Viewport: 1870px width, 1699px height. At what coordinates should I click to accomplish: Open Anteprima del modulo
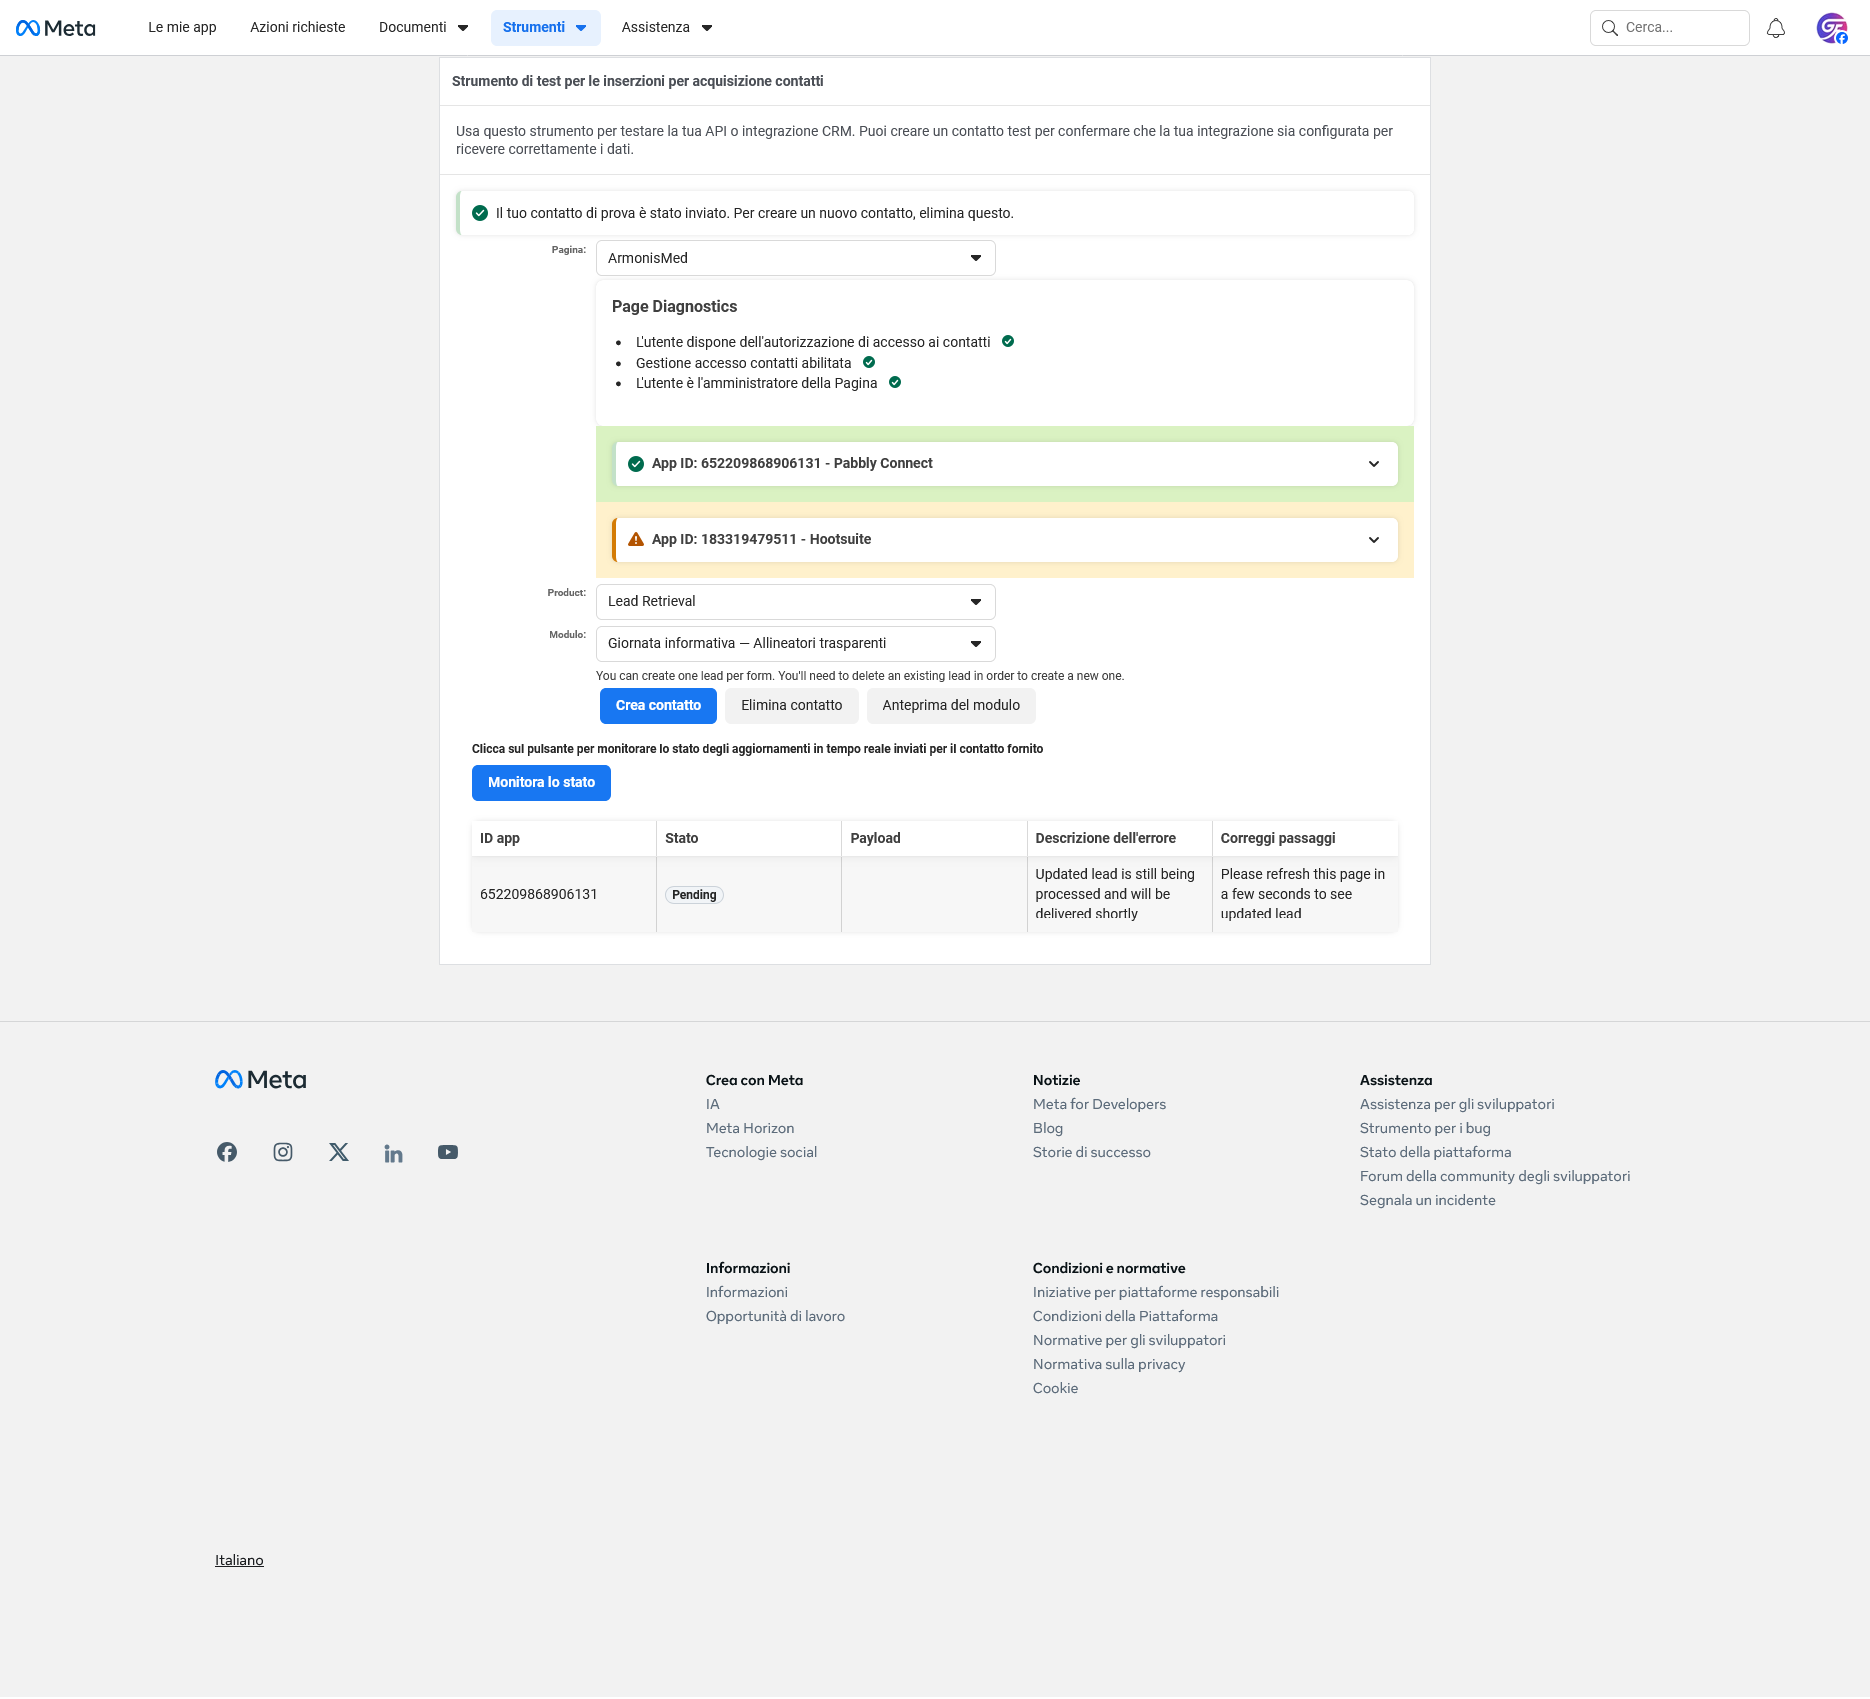(x=951, y=706)
